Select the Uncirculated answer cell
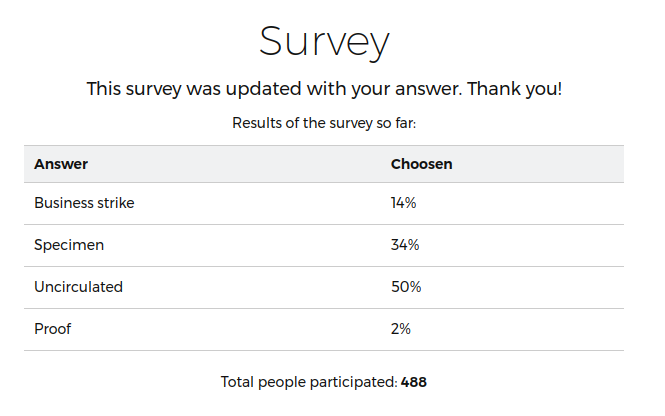This screenshot has width=665, height=416. pyautogui.click(x=78, y=287)
